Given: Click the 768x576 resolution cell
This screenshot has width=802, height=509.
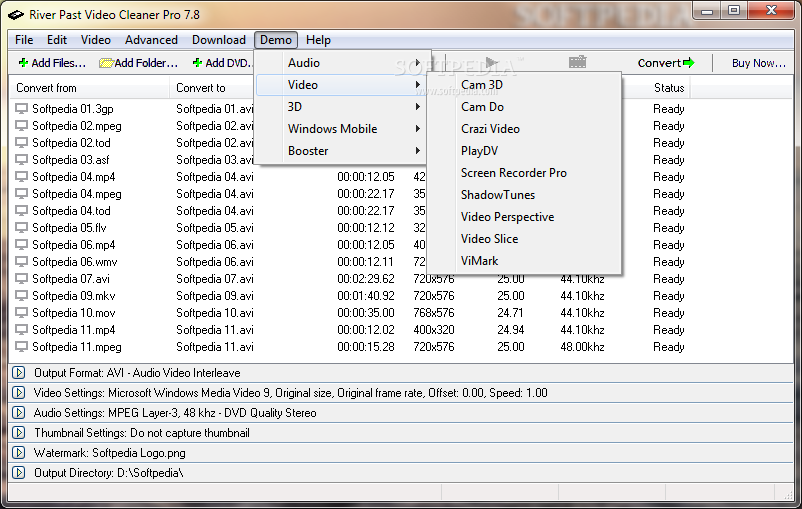Looking at the screenshot, I should 434,313.
